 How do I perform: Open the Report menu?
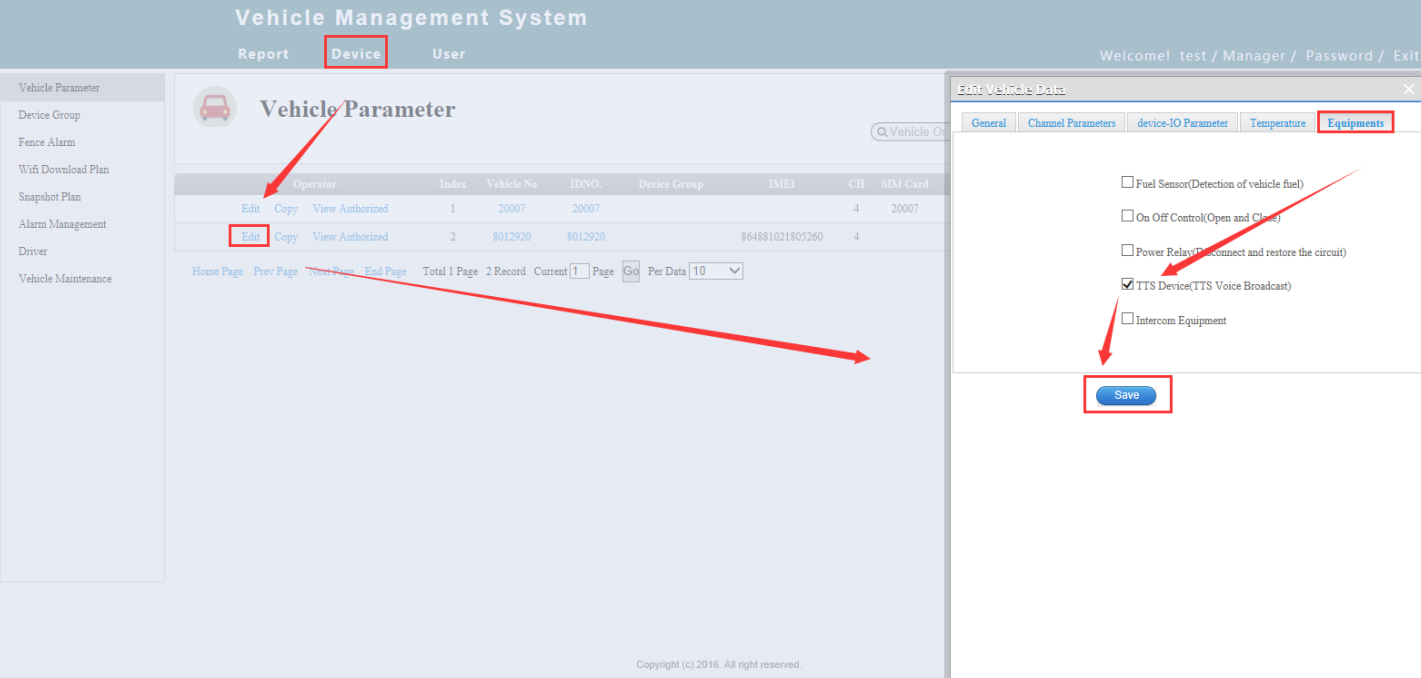coord(263,54)
